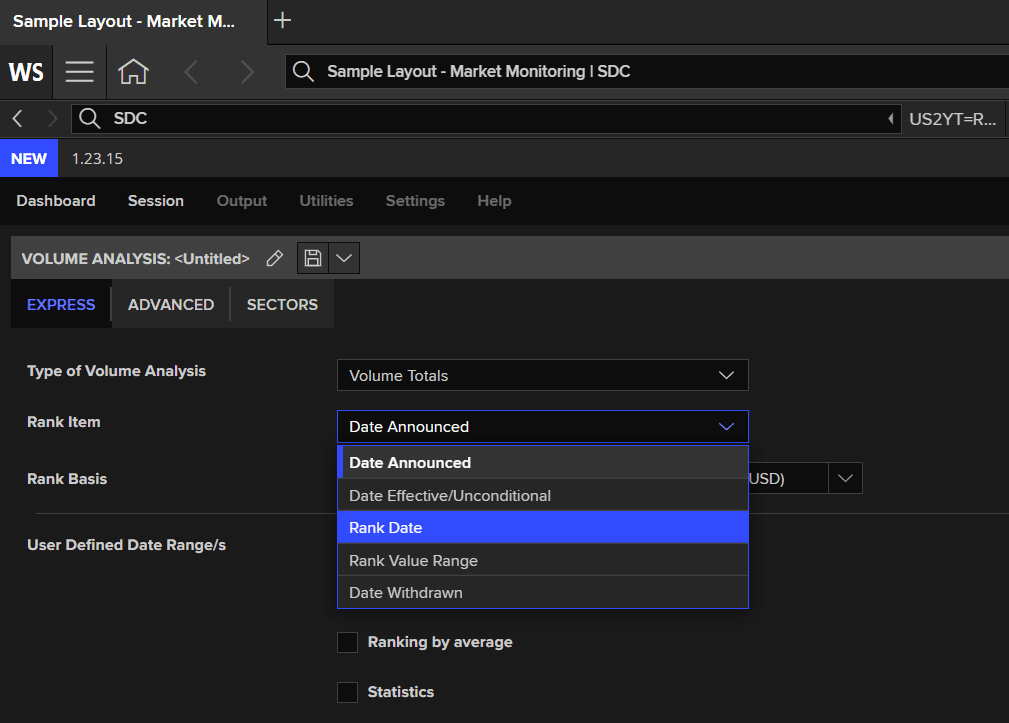Viewport: 1009px width, 723px height.
Task: Open the Settings menu
Action: (415, 201)
